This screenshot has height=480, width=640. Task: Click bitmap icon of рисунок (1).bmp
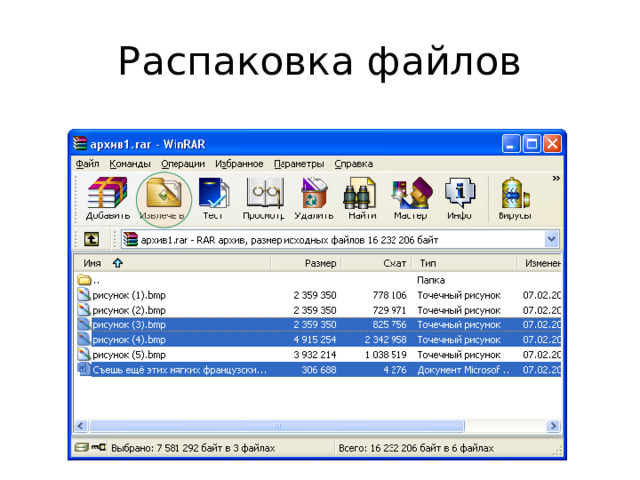click(x=83, y=295)
